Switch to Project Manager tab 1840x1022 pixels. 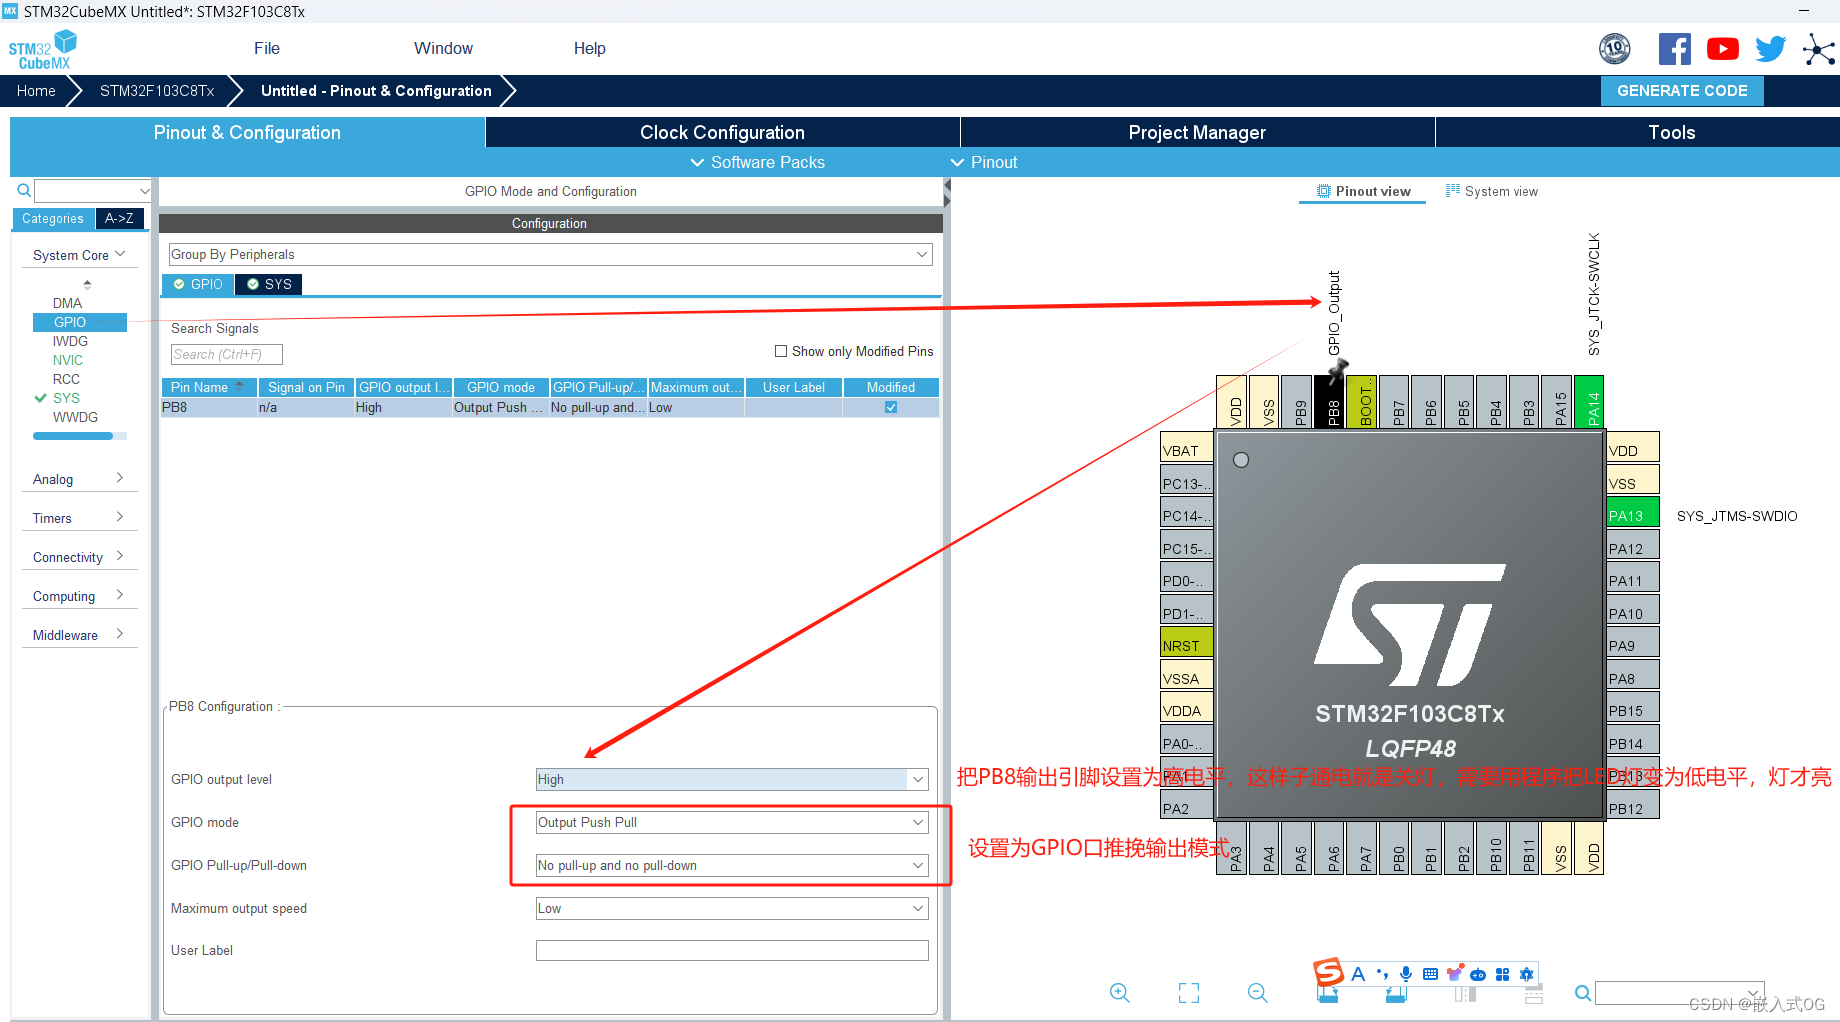tap(1197, 132)
